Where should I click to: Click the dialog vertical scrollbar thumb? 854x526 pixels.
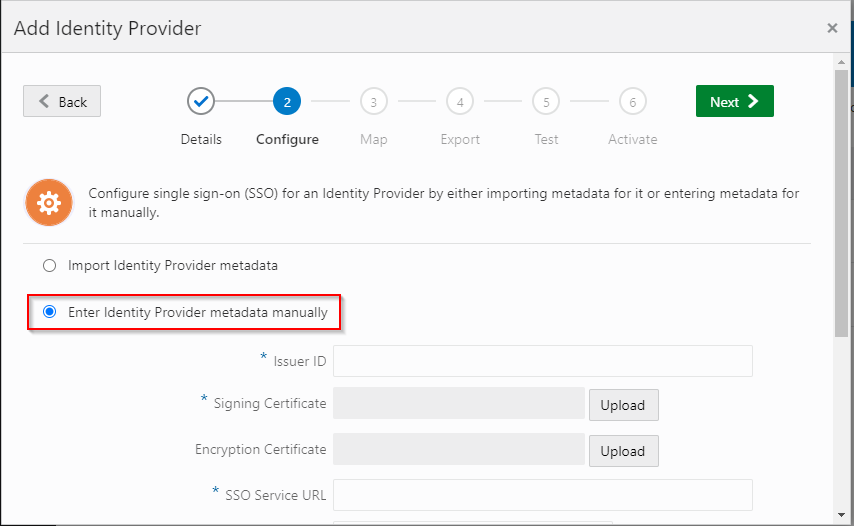pyautogui.click(x=841, y=200)
